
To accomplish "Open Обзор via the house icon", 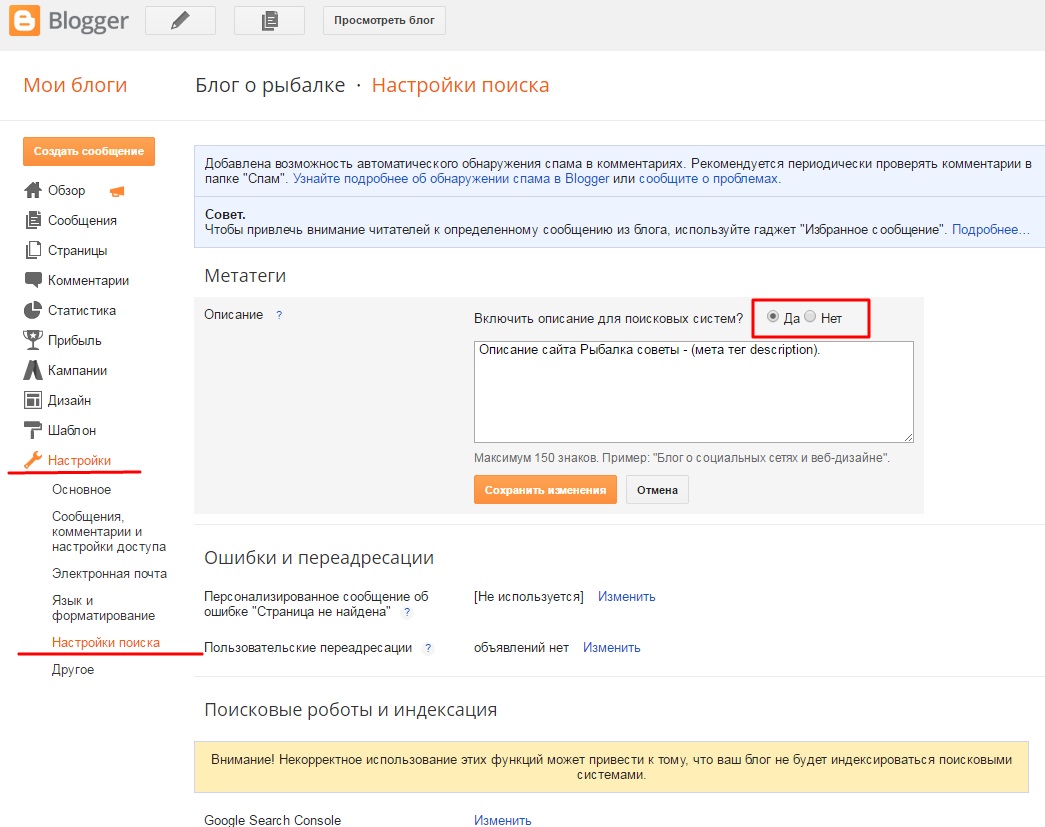I will coord(32,191).
